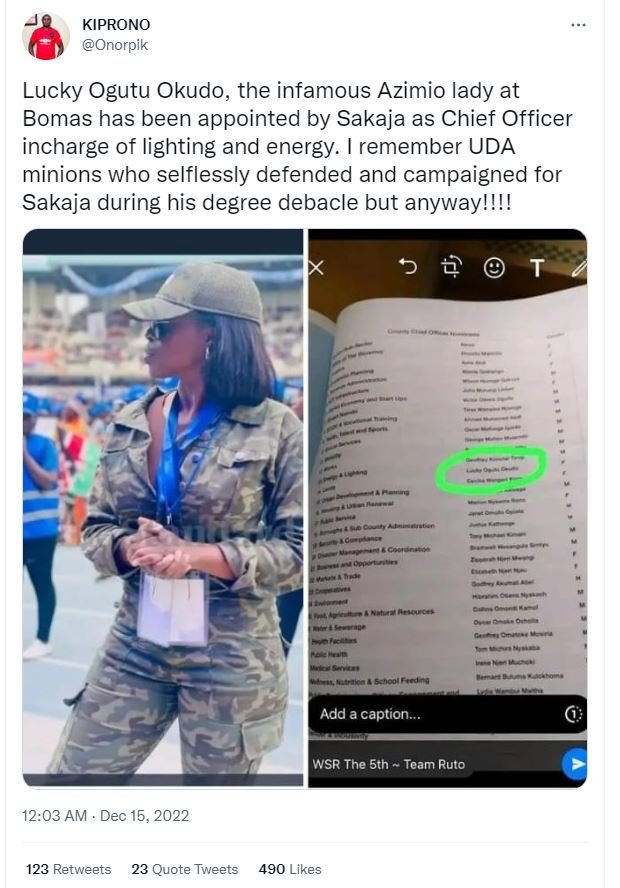Open the emoji sticker picker
The width and height of the screenshot is (620, 888).
(x=494, y=267)
